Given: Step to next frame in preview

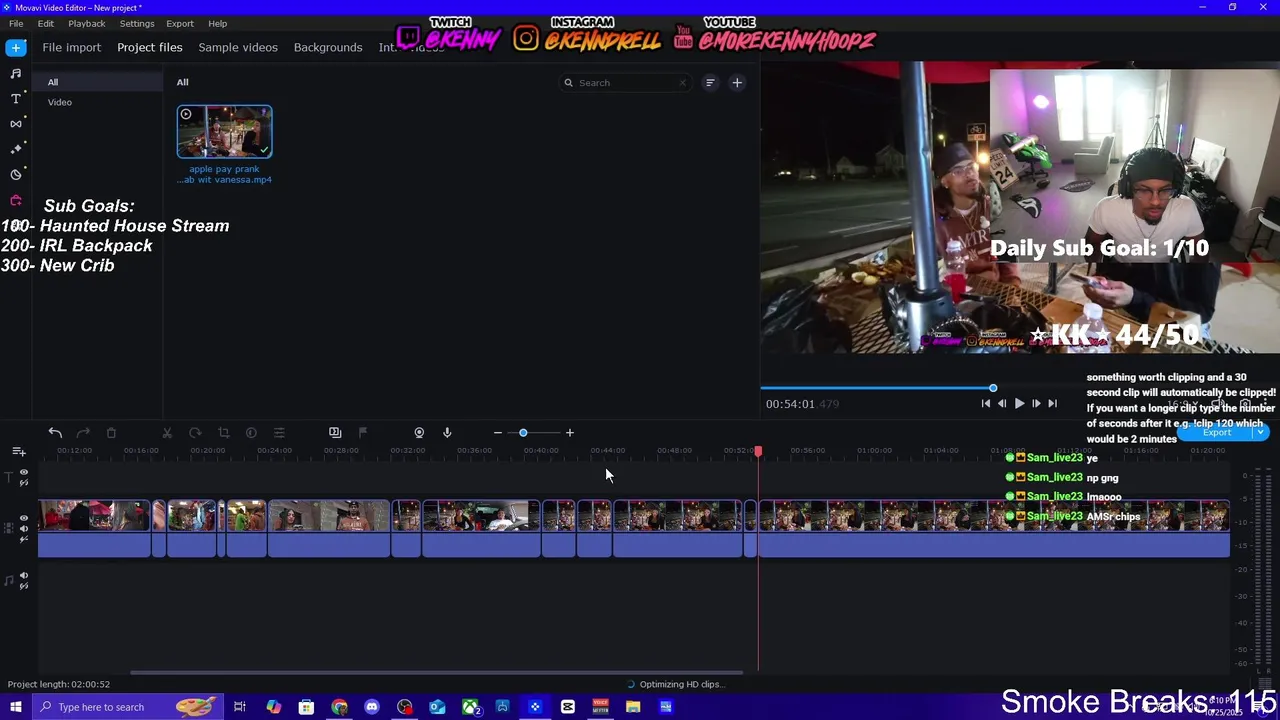Looking at the screenshot, I should tap(1036, 404).
